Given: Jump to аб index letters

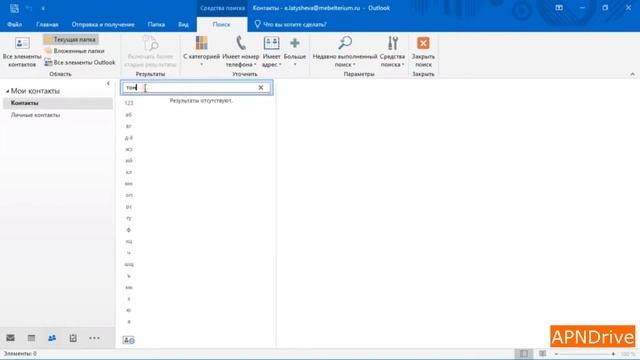Looking at the screenshot, I should tap(129, 115).
